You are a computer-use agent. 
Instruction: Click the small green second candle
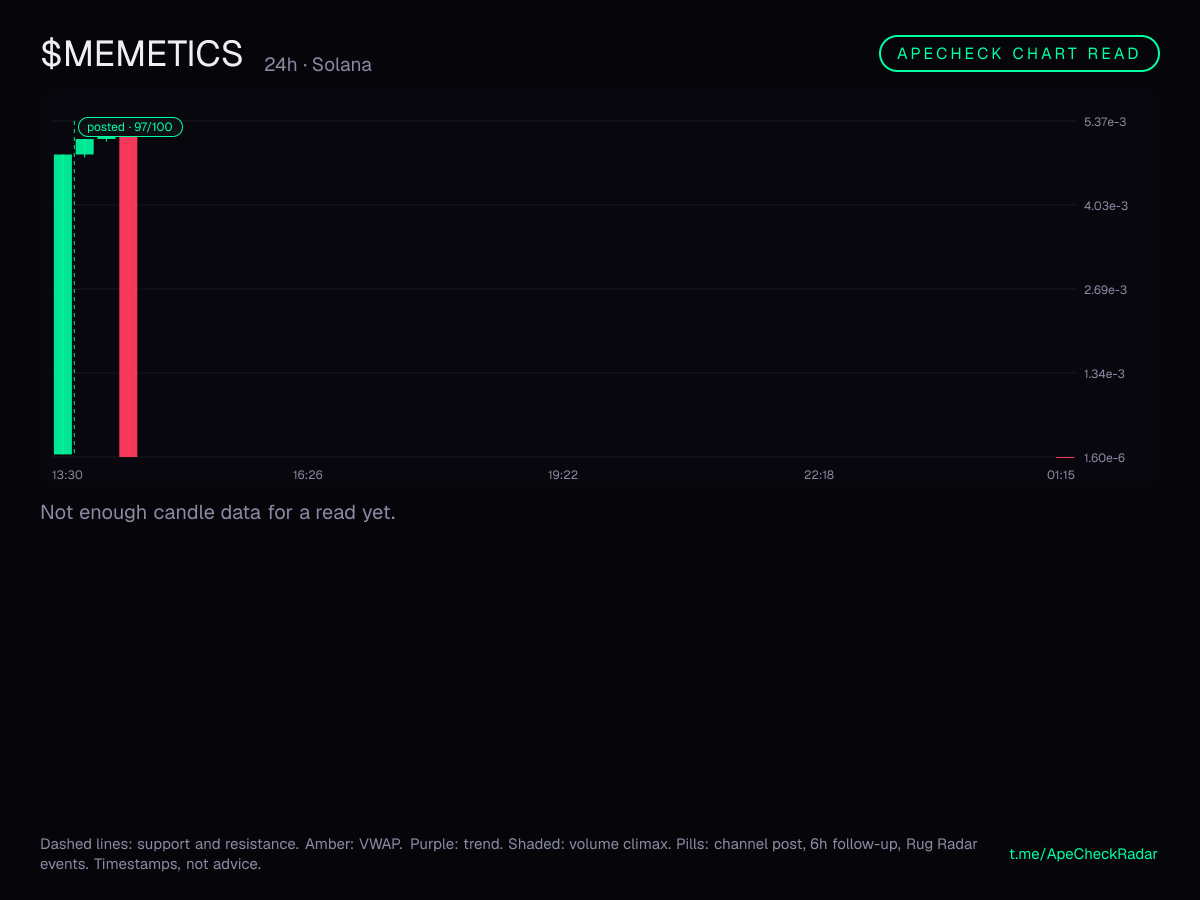tap(85, 146)
